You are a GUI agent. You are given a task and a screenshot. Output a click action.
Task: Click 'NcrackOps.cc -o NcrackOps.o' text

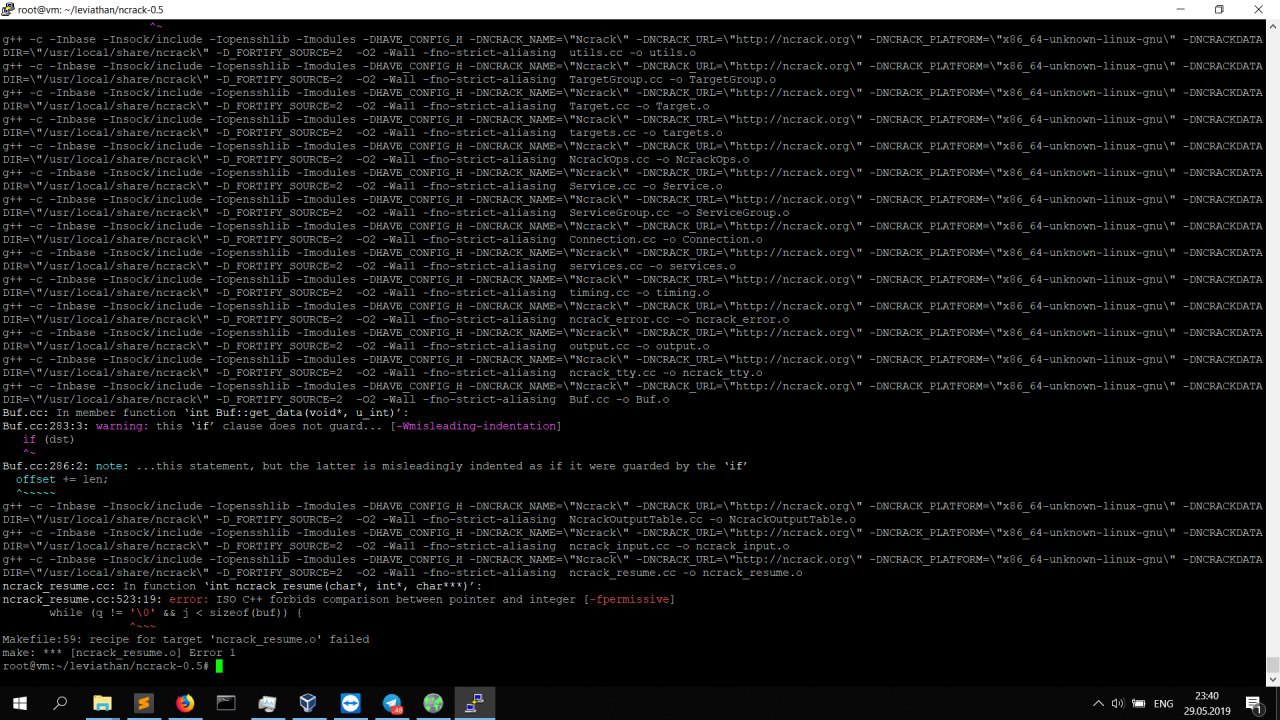pos(659,159)
